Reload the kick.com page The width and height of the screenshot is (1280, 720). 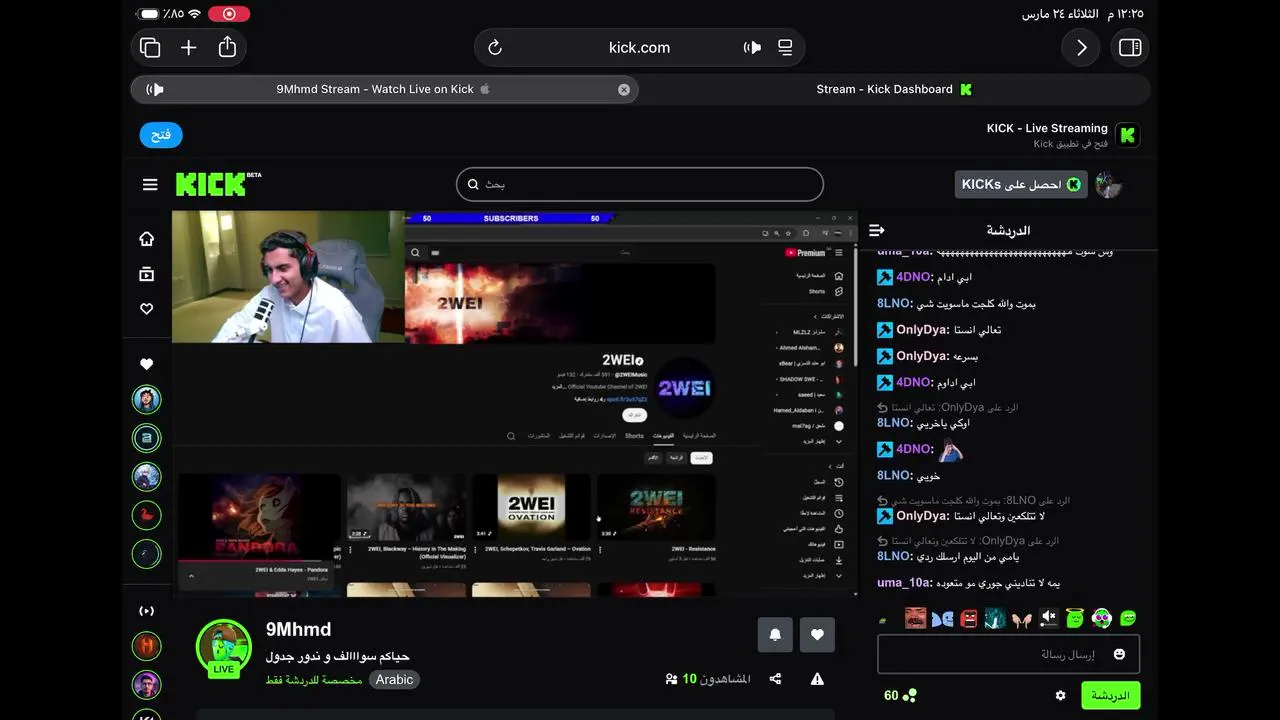click(x=494, y=47)
